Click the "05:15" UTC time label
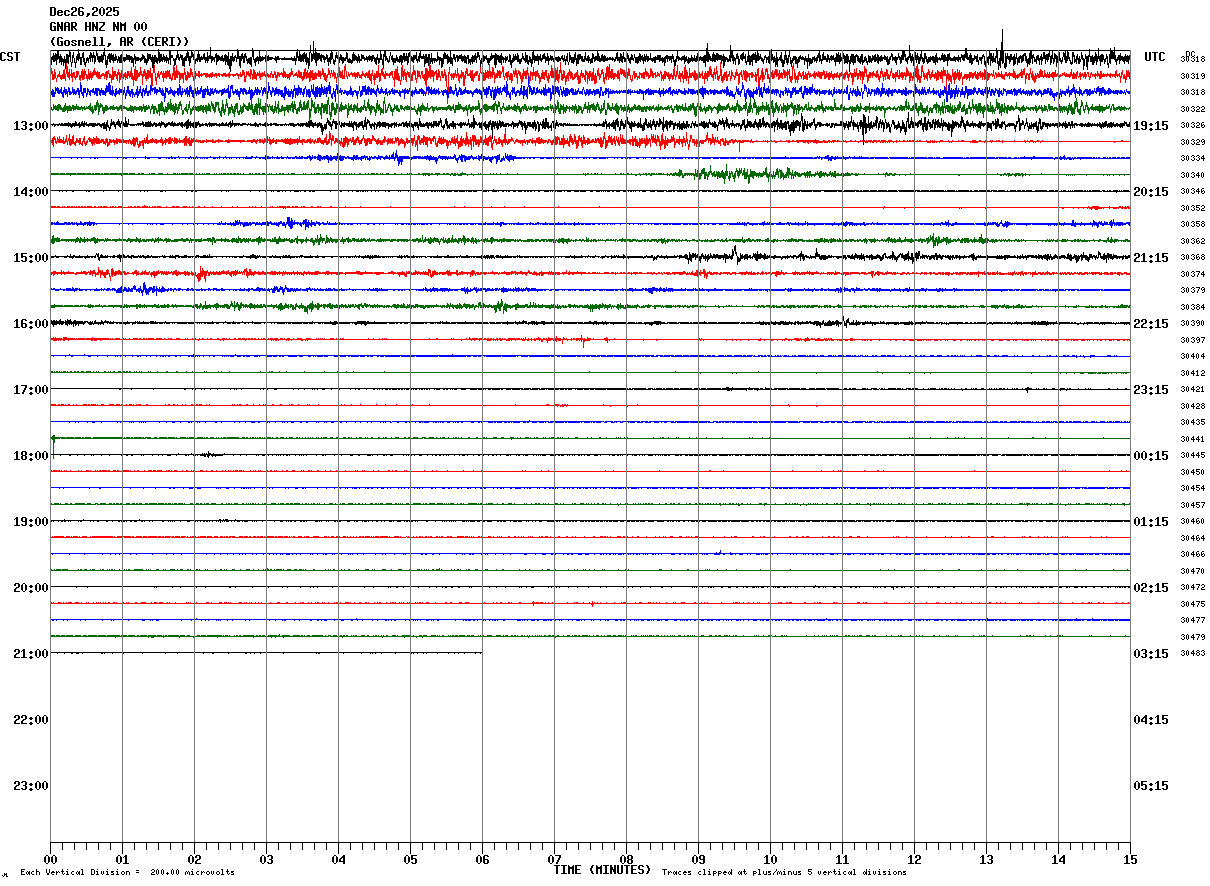 coord(1151,786)
